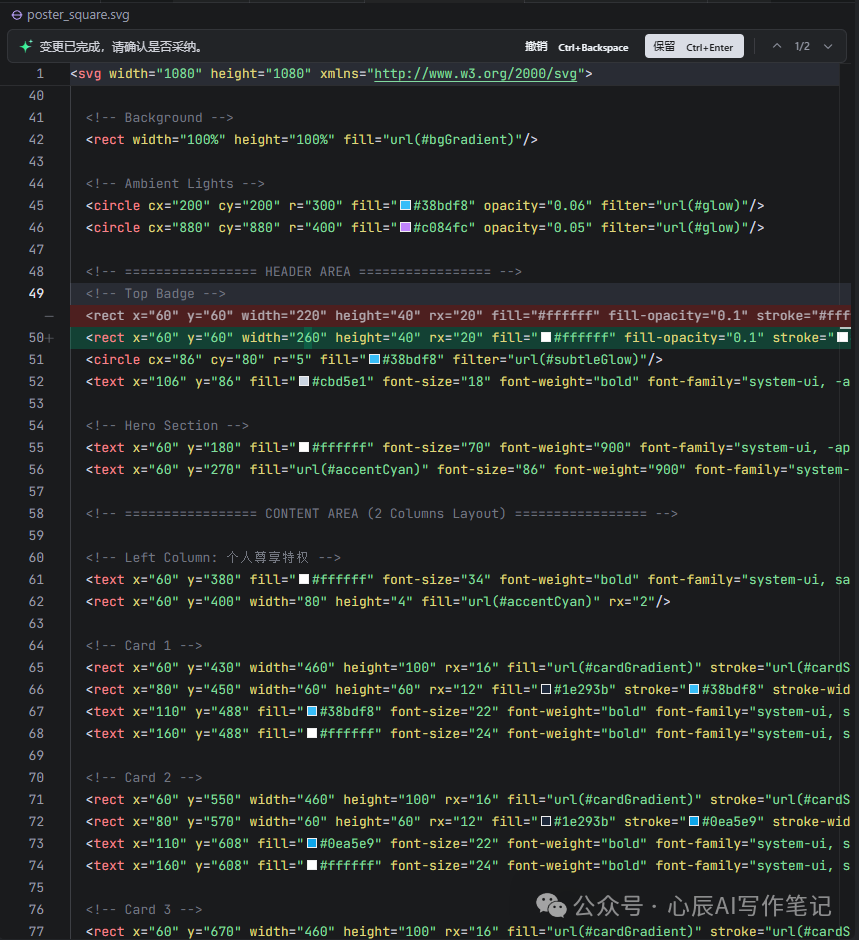Click the dark #1e293b swatch on line 66
Viewport: 859px width, 940px height.
[x=546, y=690]
